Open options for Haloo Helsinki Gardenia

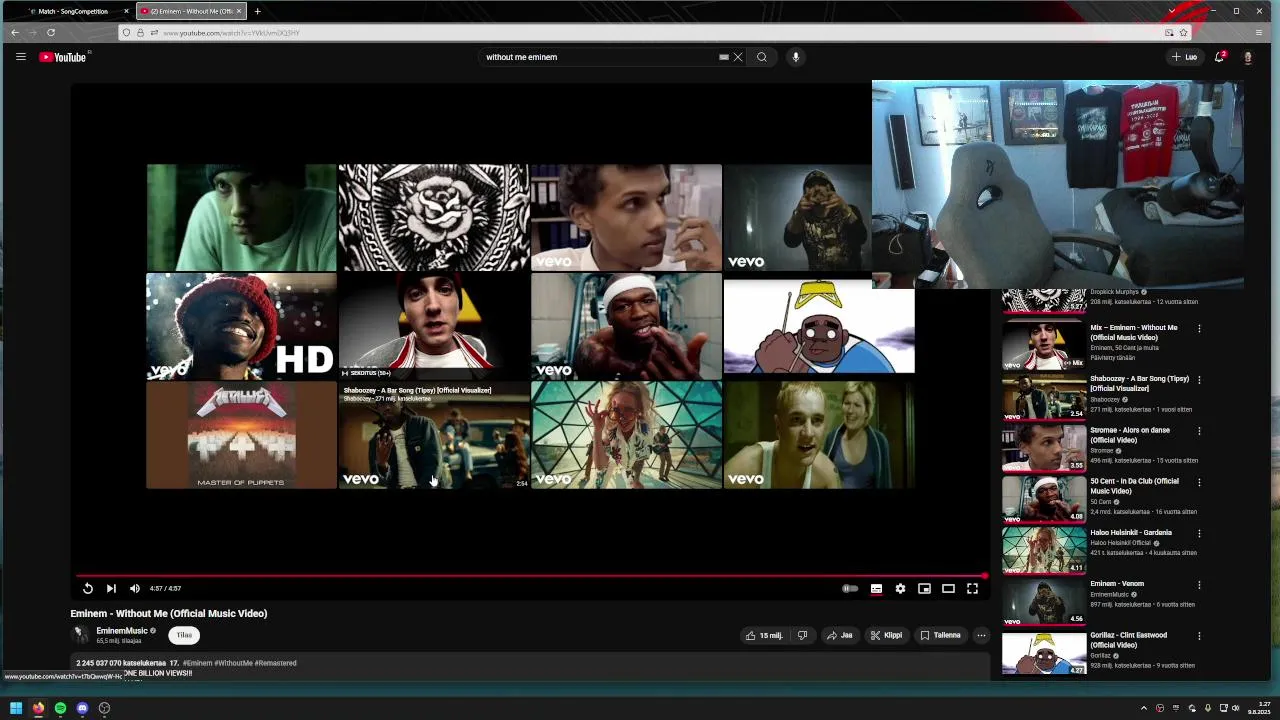point(1199,533)
